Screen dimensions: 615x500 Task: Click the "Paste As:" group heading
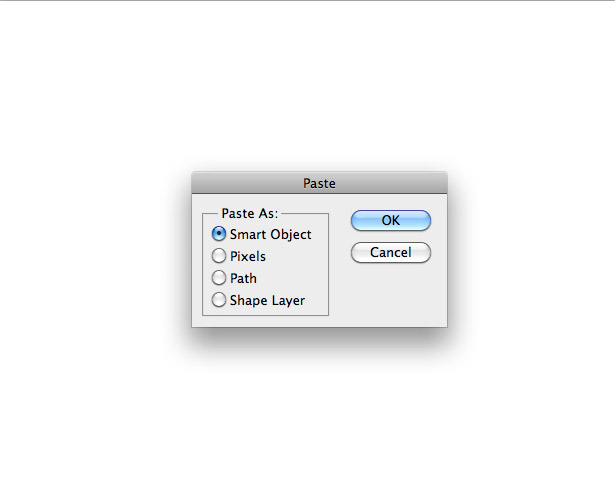[249, 213]
